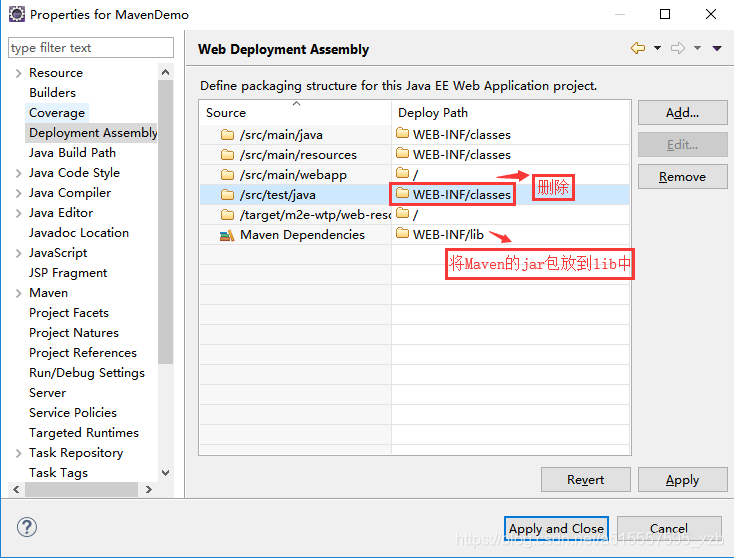Select Builders in the properties tree
The width and height of the screenshot is (734, 558).
[x=52, y=93]
